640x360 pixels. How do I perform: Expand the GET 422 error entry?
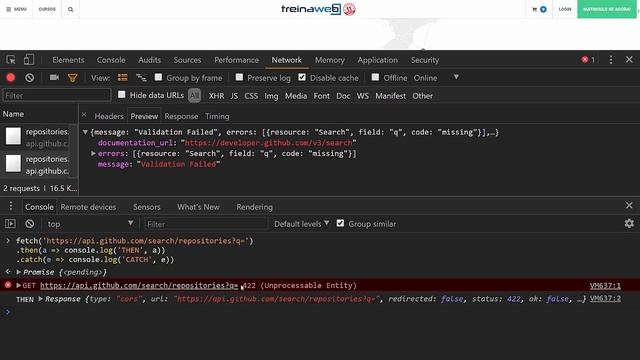pyautogui.click(x=19, y=285)
